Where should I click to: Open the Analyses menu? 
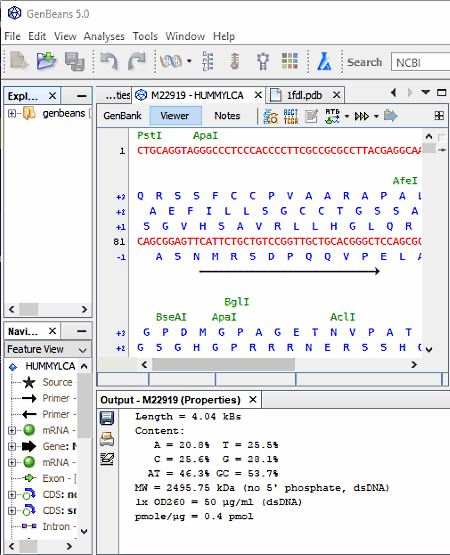click(104, 36)
